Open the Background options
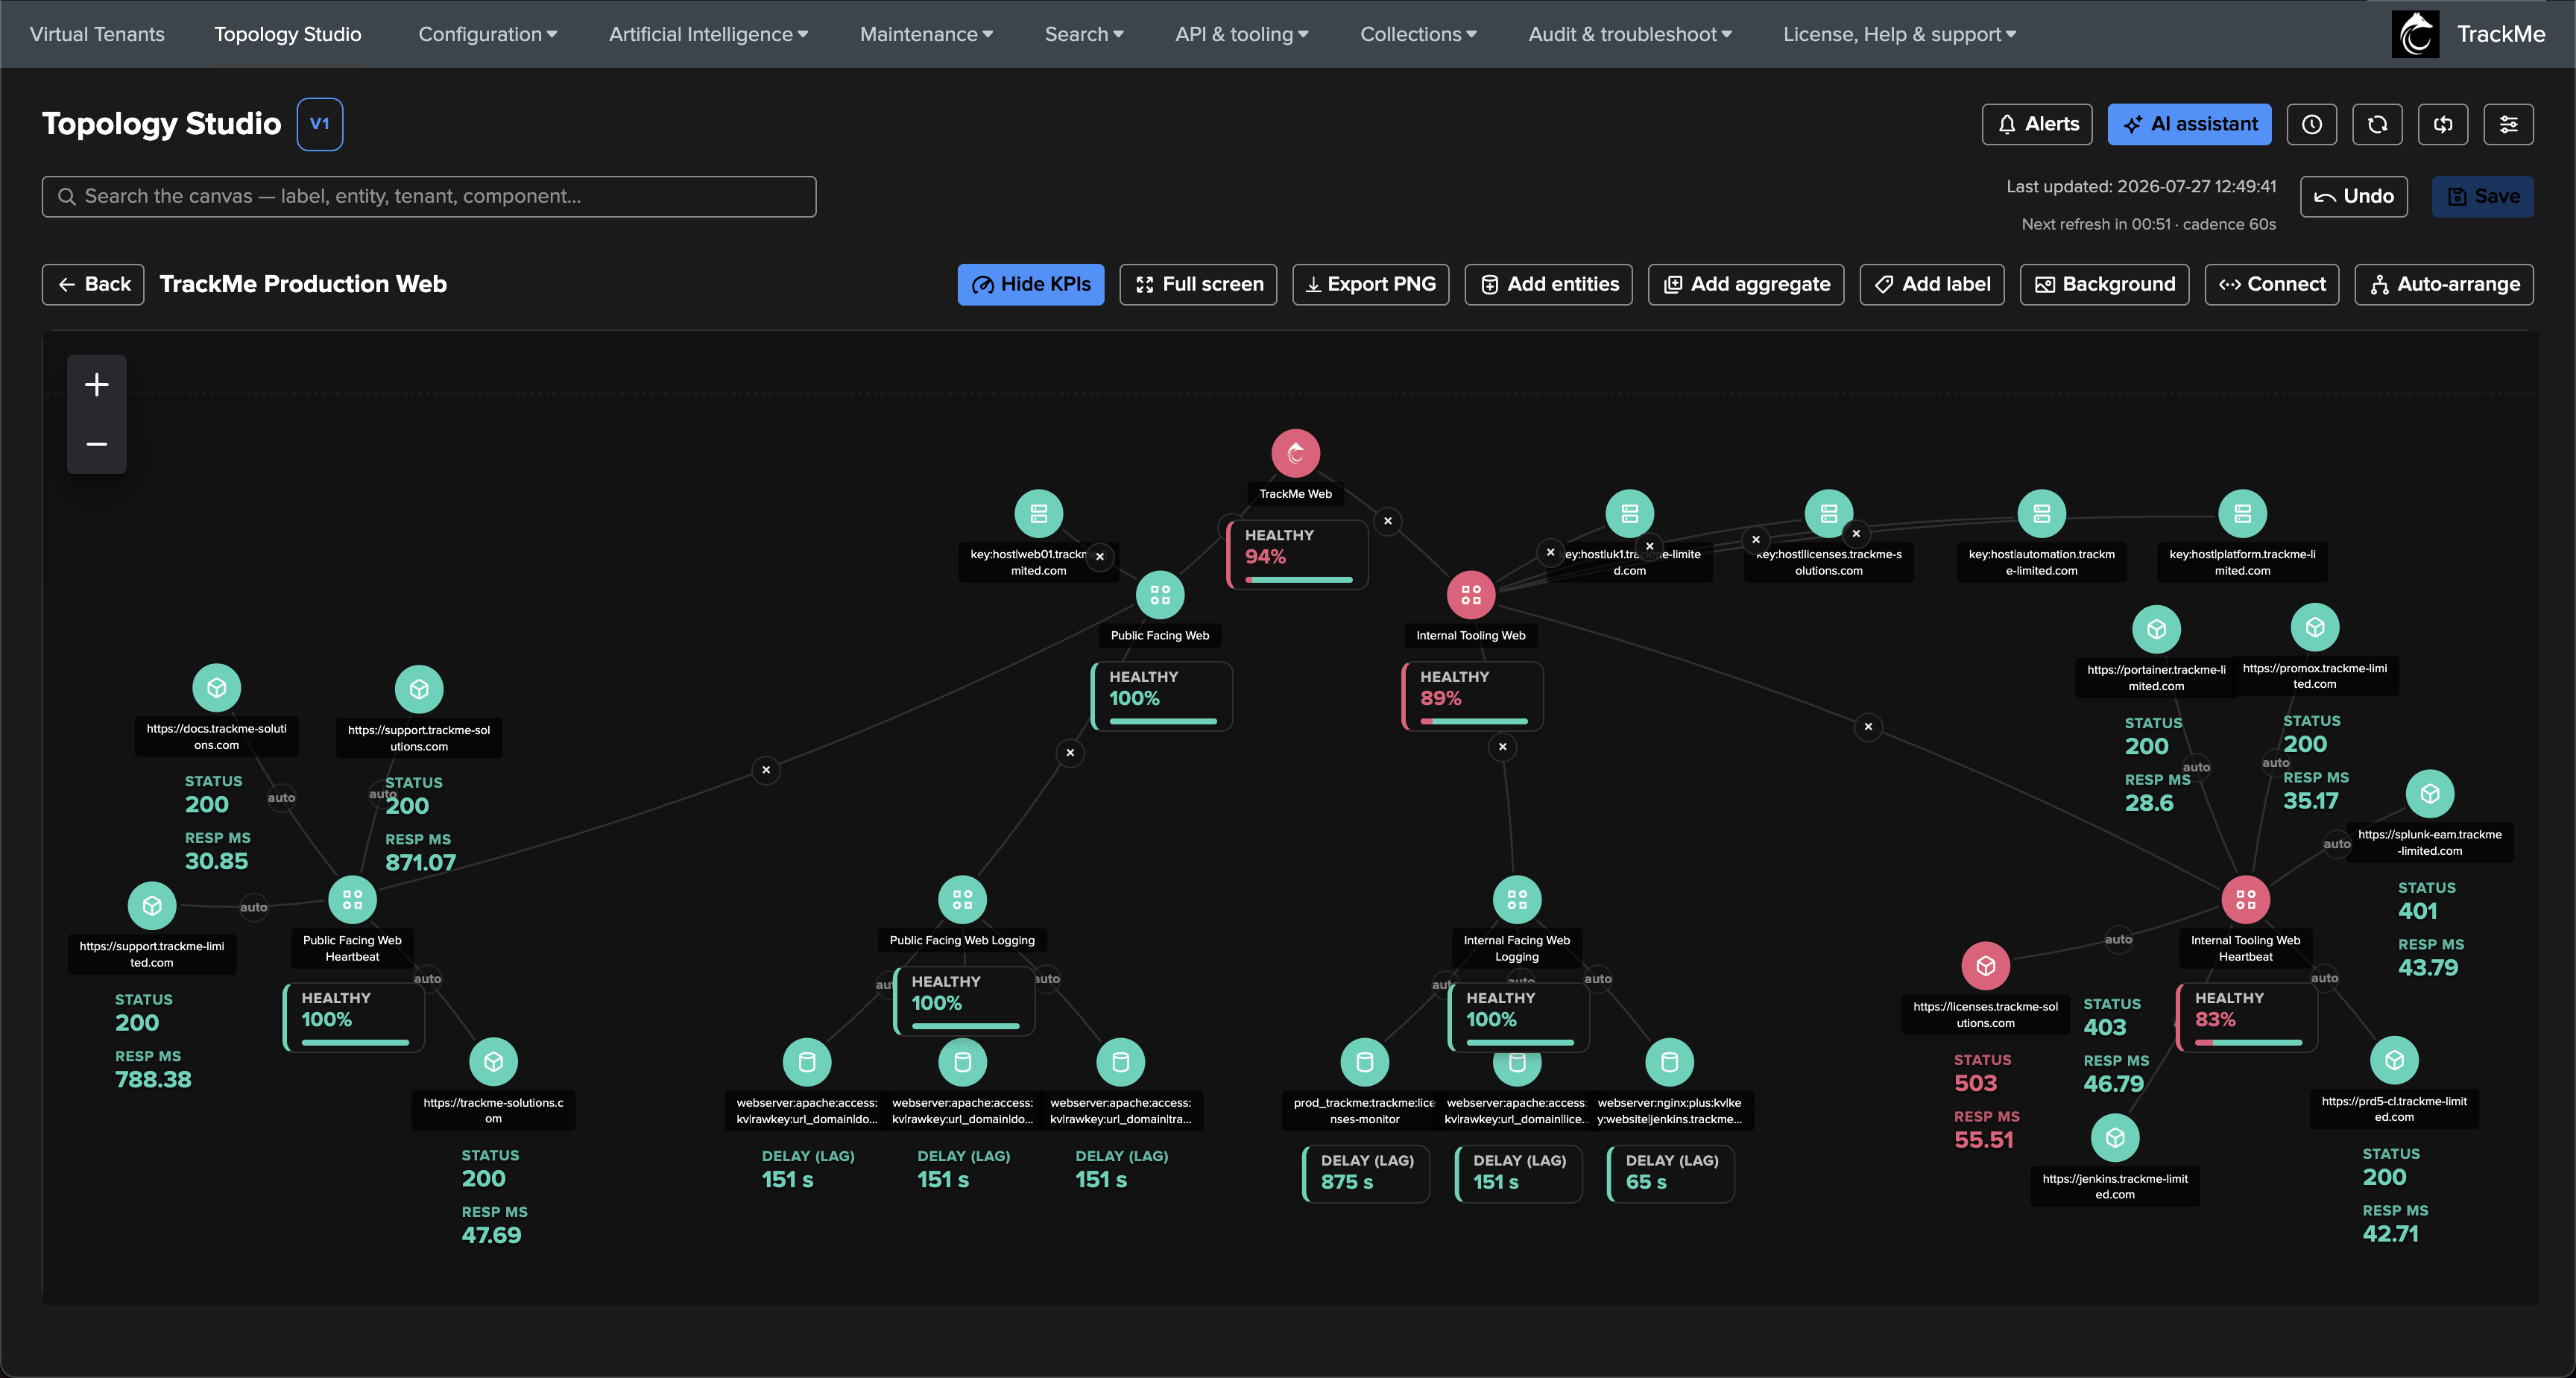The height and width of the screenshot is (1378, 2576). pos(2104,284)
